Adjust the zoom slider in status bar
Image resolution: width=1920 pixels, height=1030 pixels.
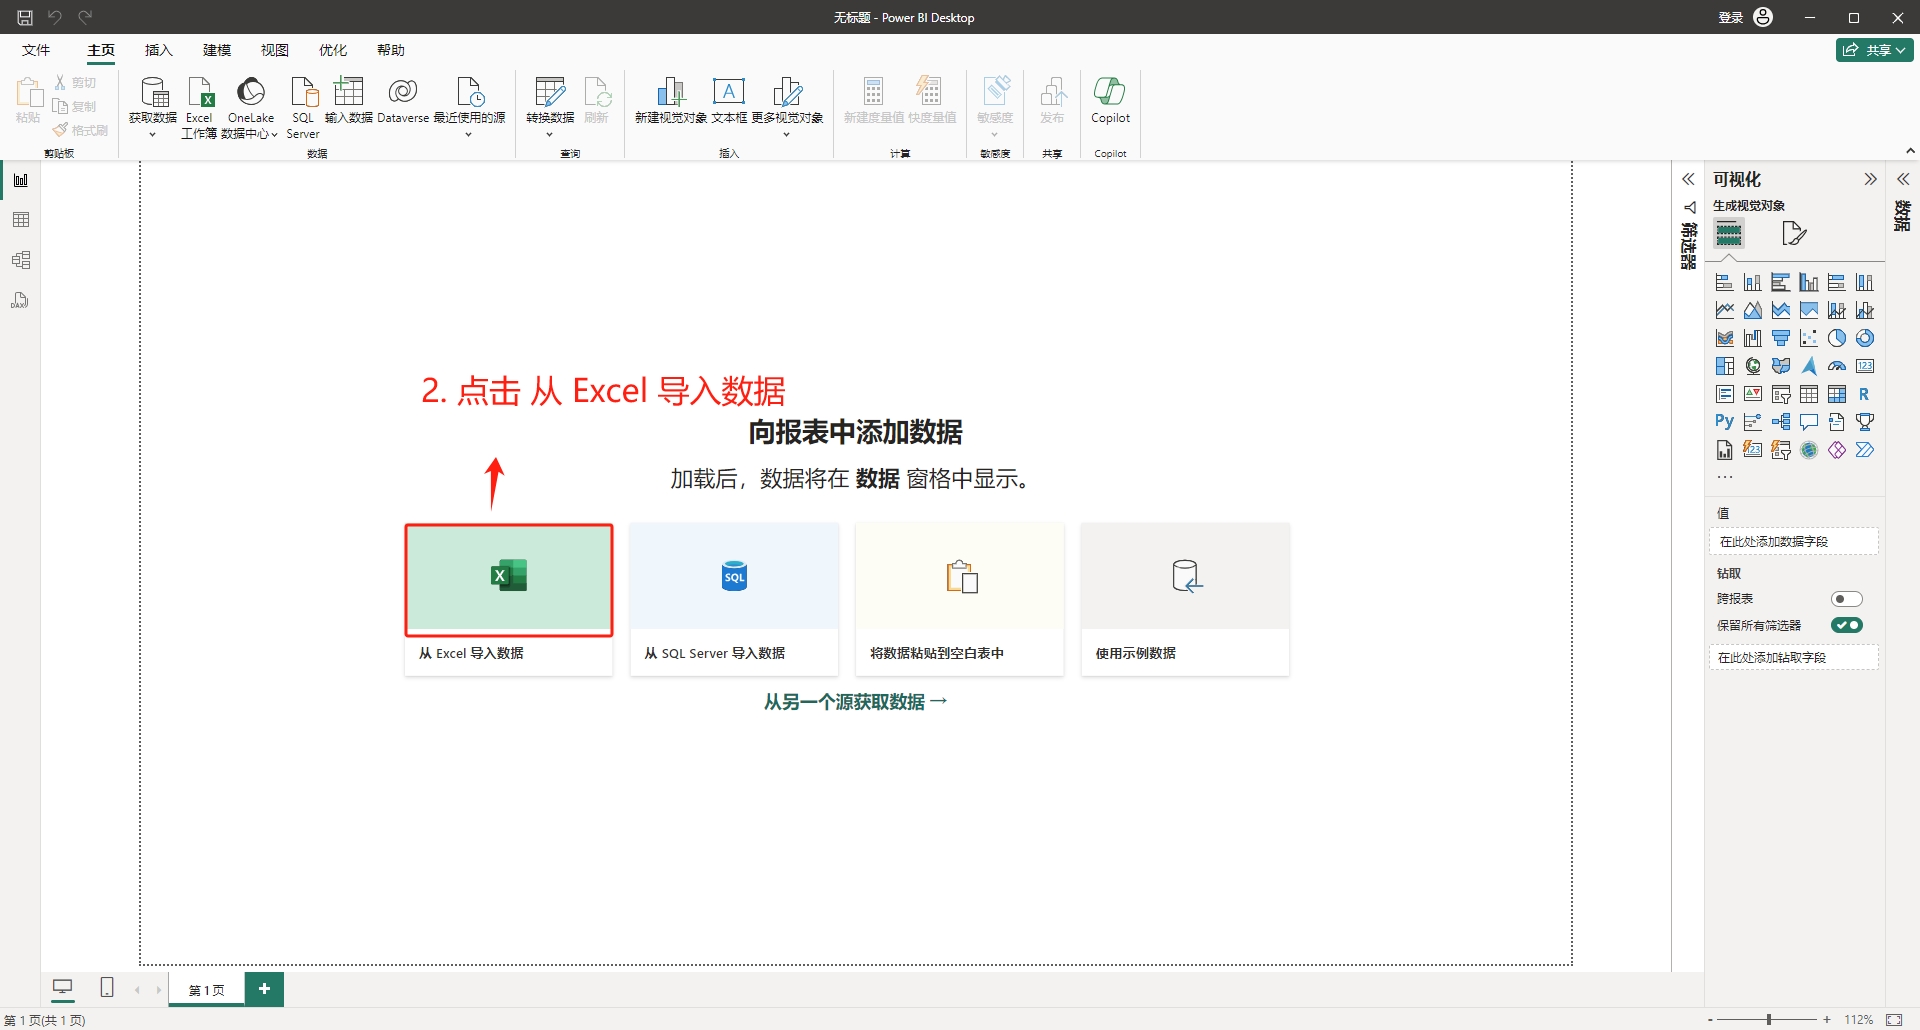pos(1769,1019)
